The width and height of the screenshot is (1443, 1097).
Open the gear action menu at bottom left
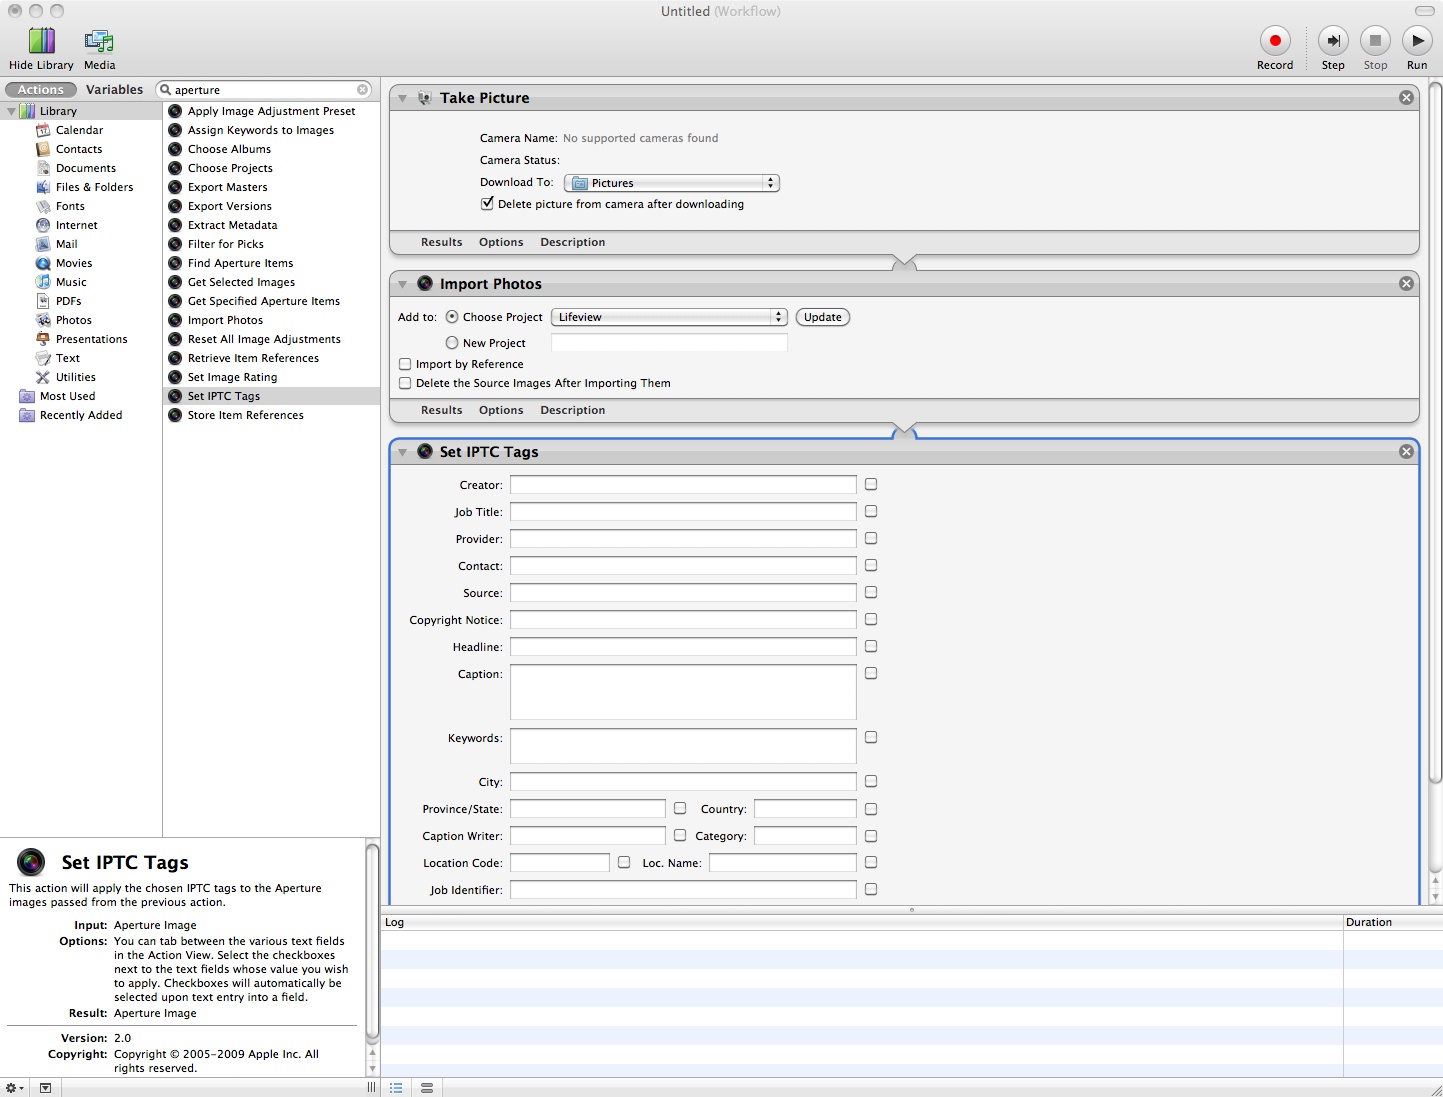click(x=14, y=1088)
